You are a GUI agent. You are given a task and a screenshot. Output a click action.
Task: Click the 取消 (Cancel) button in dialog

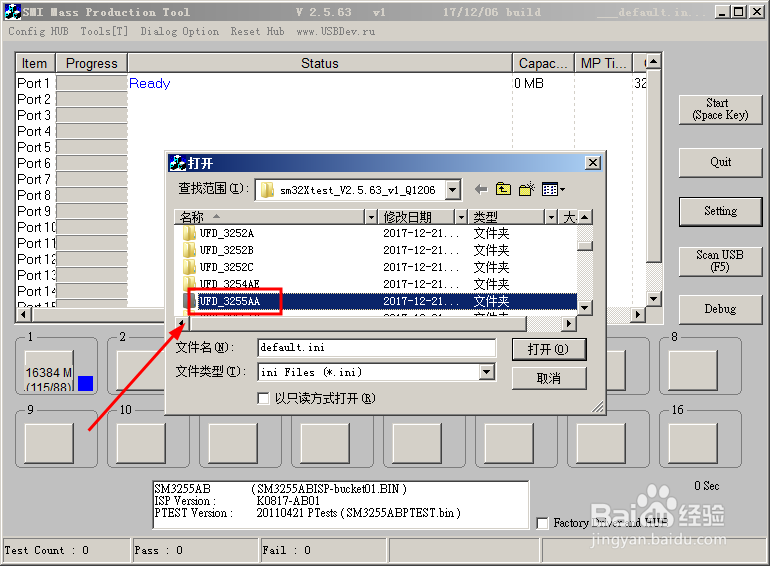[549, 378]
